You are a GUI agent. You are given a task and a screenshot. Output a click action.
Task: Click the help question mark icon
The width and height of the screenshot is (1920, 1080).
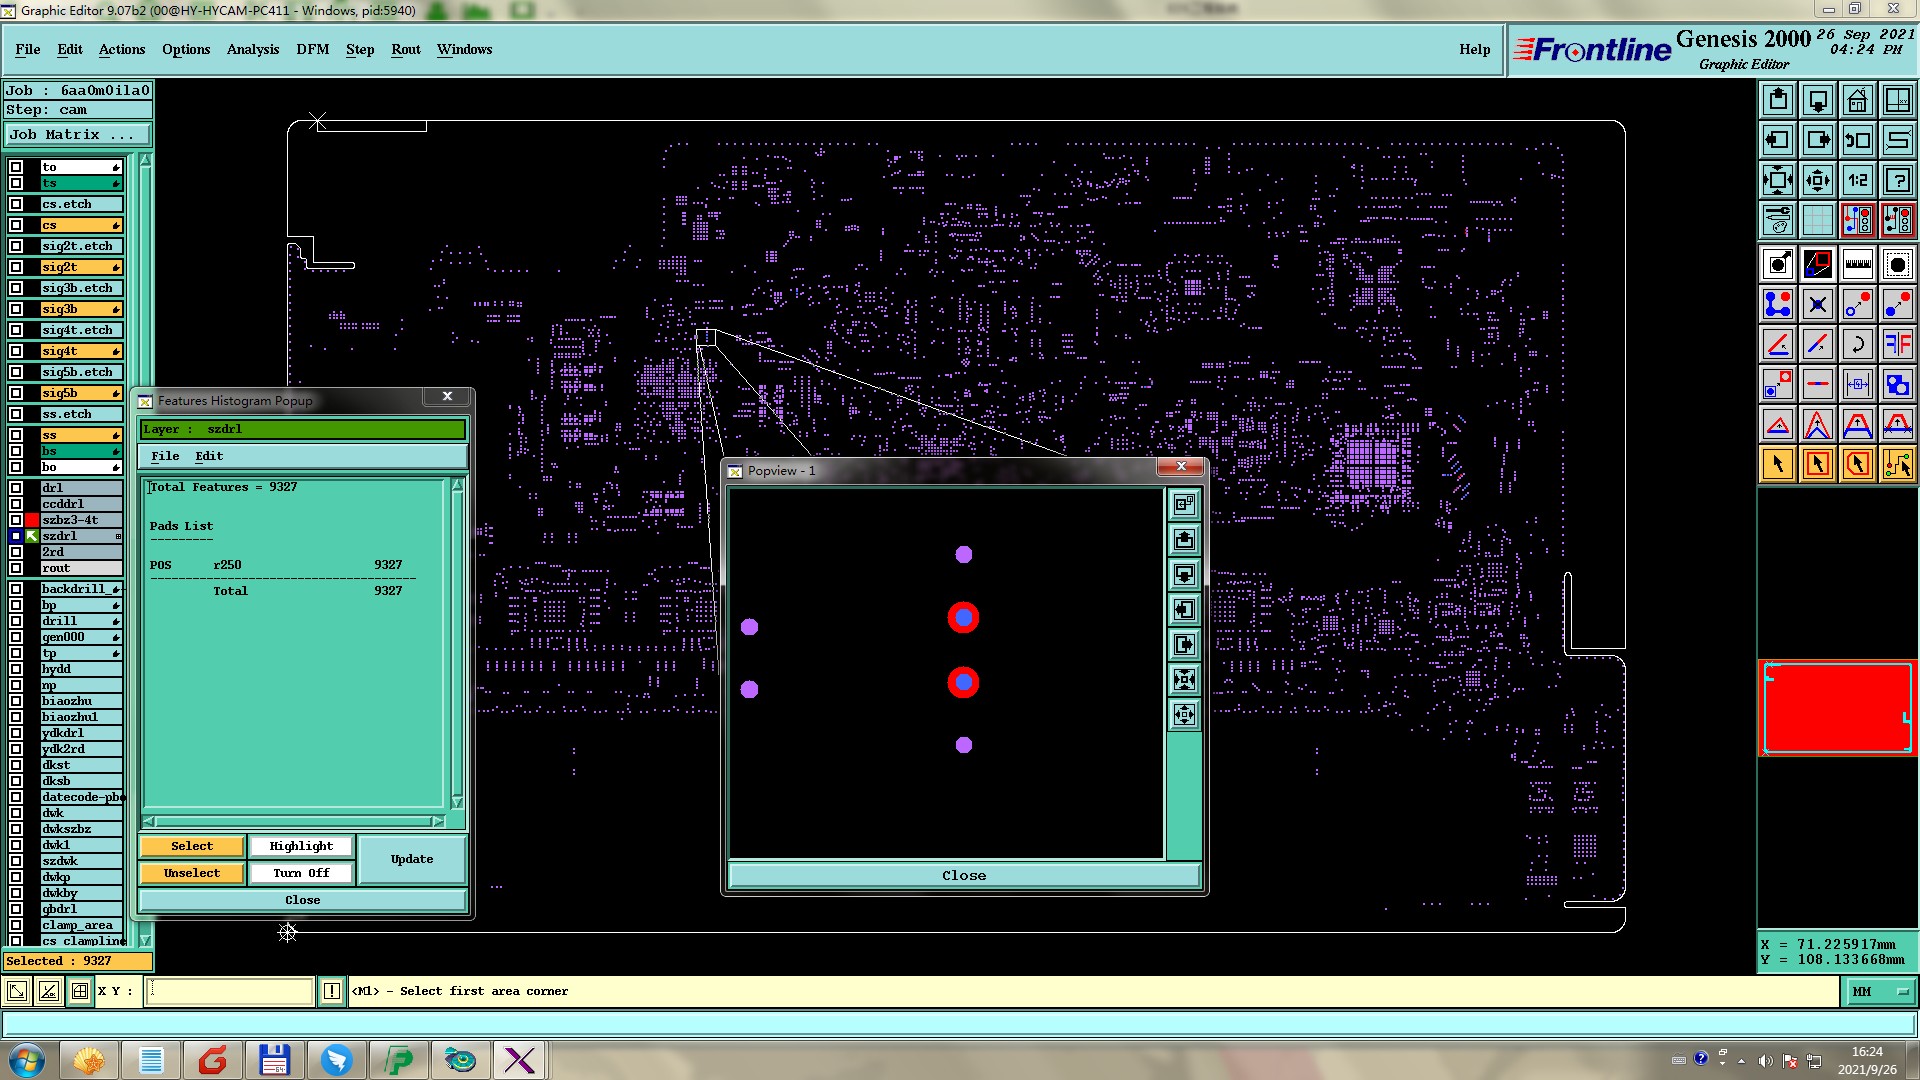pyautogui.click(x=1897, y=181)
